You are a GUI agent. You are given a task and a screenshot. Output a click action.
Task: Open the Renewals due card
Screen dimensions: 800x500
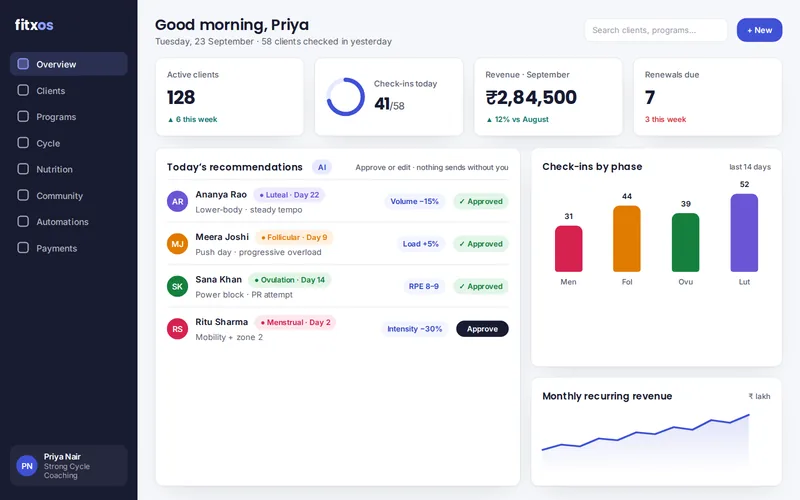click(708, 97)
